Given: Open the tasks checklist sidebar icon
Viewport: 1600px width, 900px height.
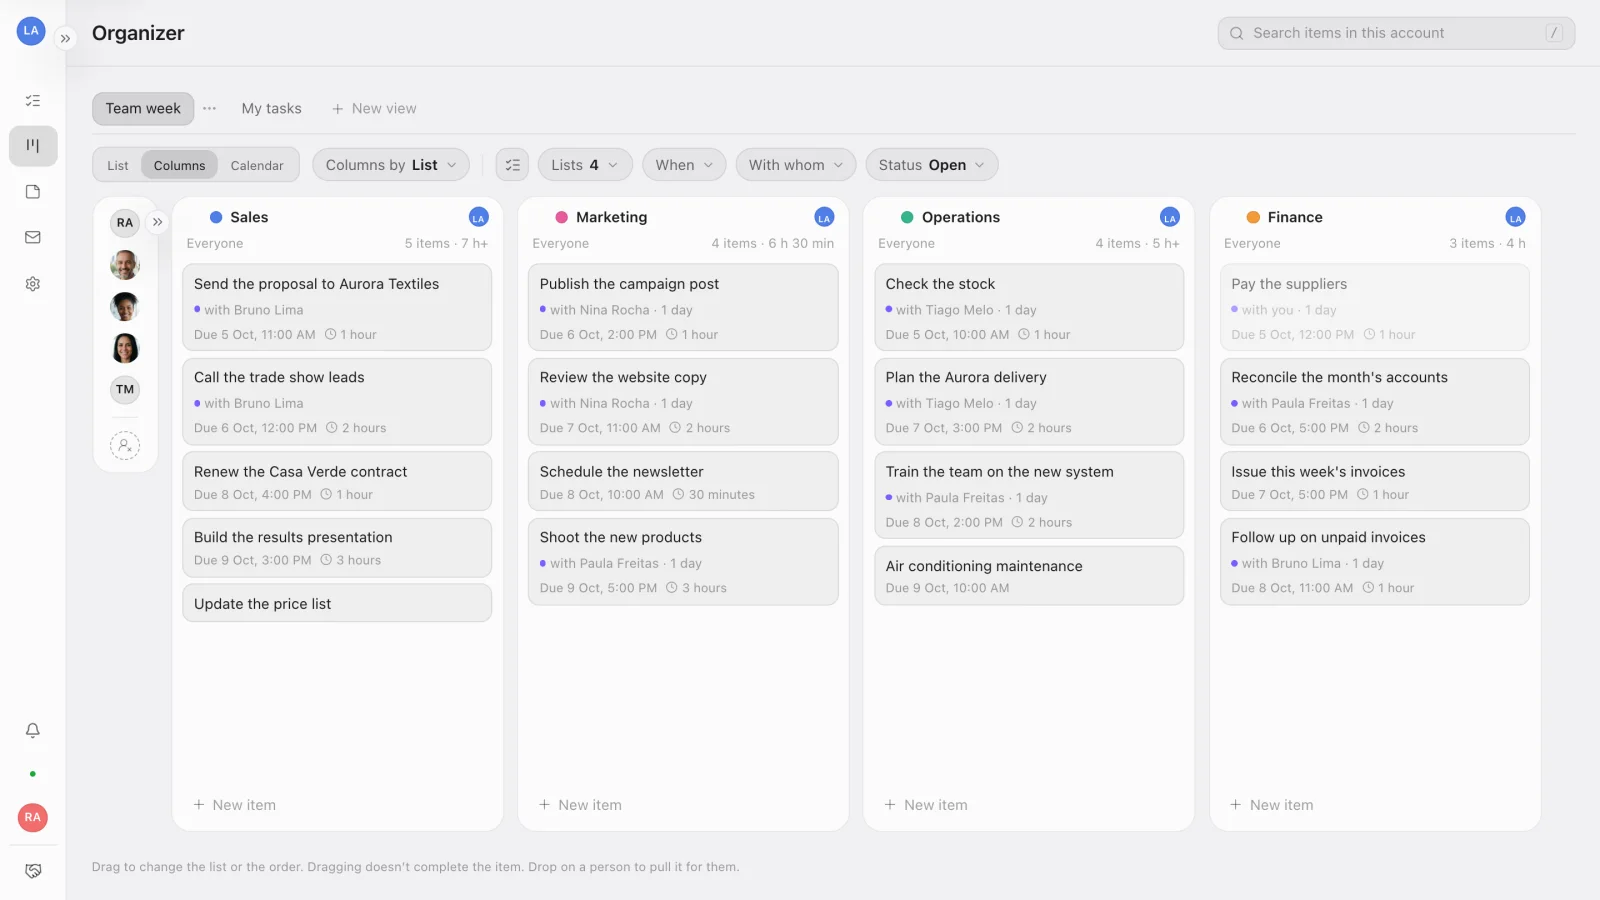Looking at the screenshot, I should (x=33, y=100).
